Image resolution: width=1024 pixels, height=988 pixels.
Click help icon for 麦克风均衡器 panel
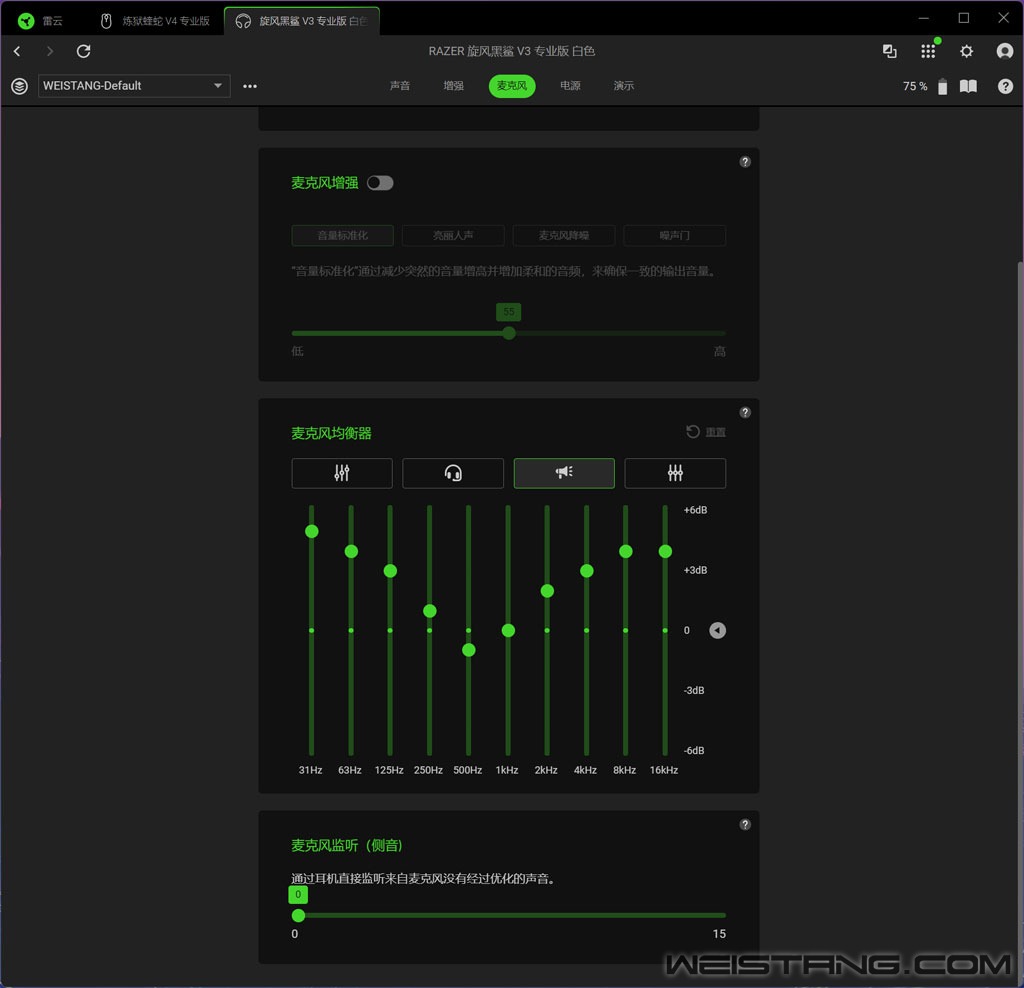click(745, 412)
